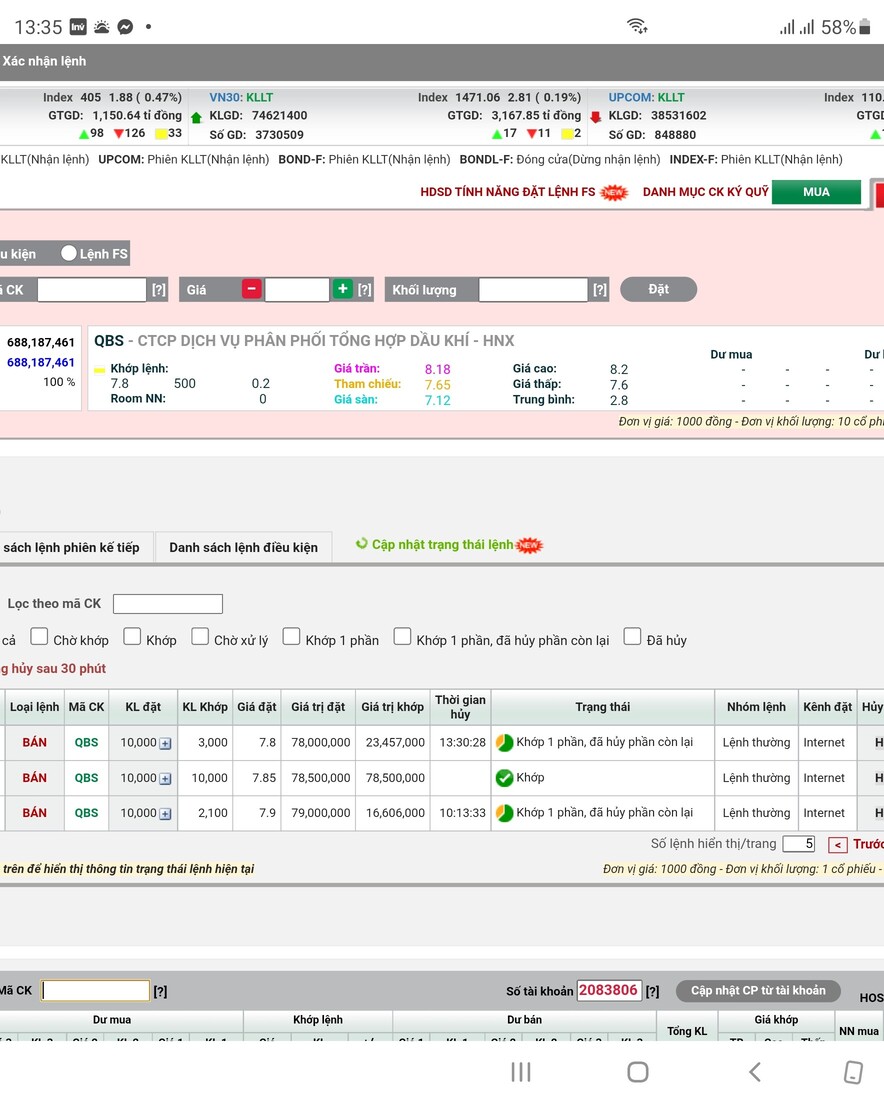Viewport: 884px width, 1104px height.
Task: Click the red minus price decrease button
Action: [x=252, y=289]
